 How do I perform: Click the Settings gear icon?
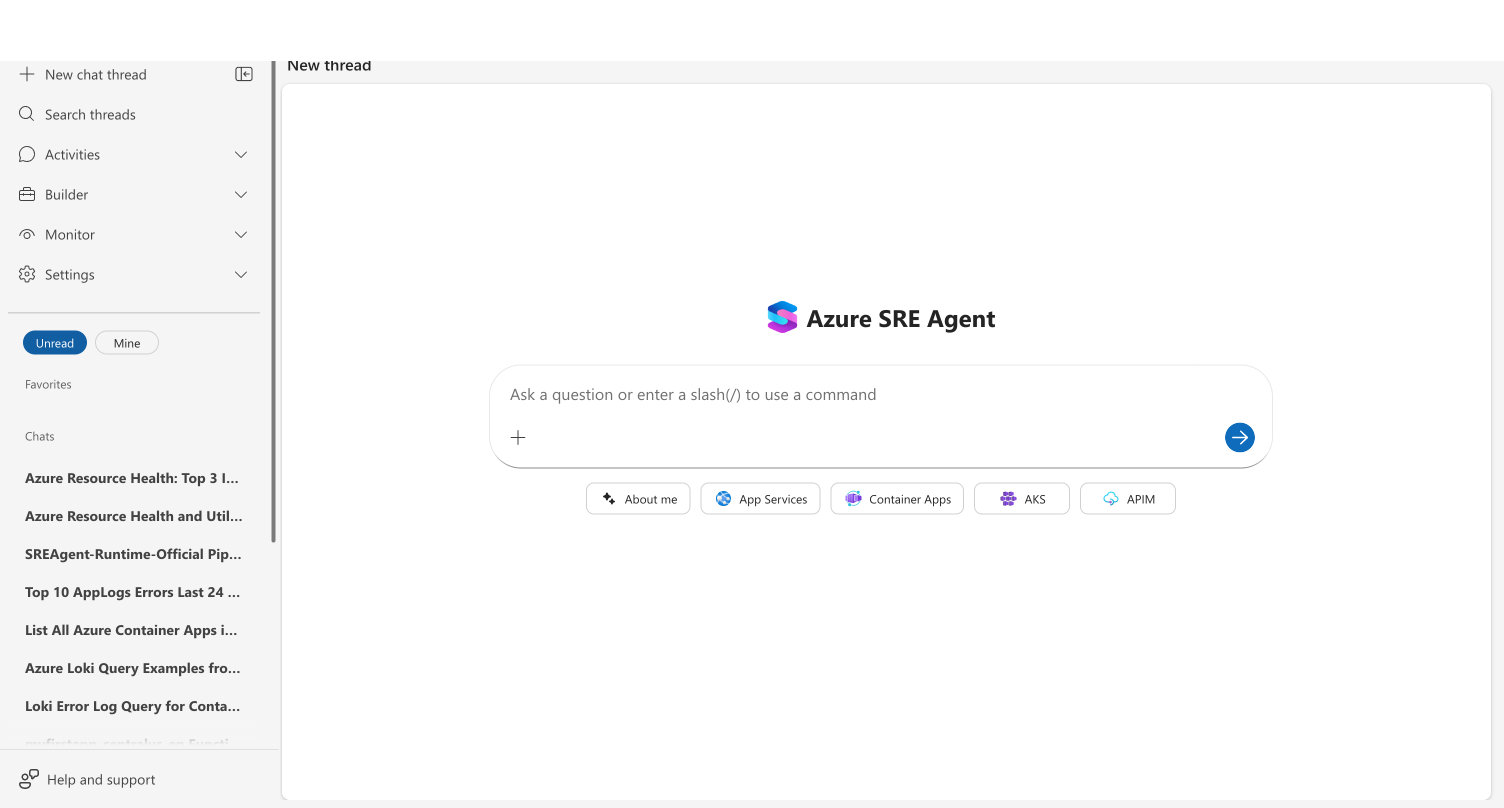(x=27, y=274)
